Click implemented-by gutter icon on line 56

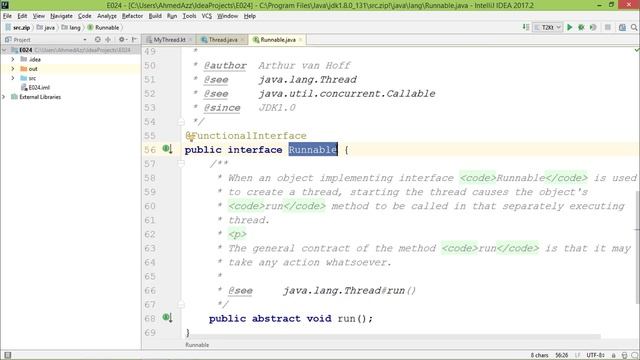(x=167, y=149)
